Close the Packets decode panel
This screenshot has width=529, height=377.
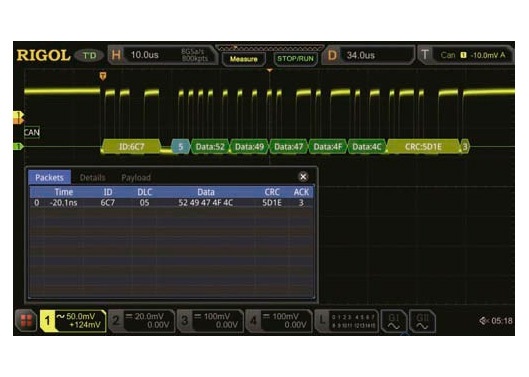pyautogui.click(x=303, y=177)
